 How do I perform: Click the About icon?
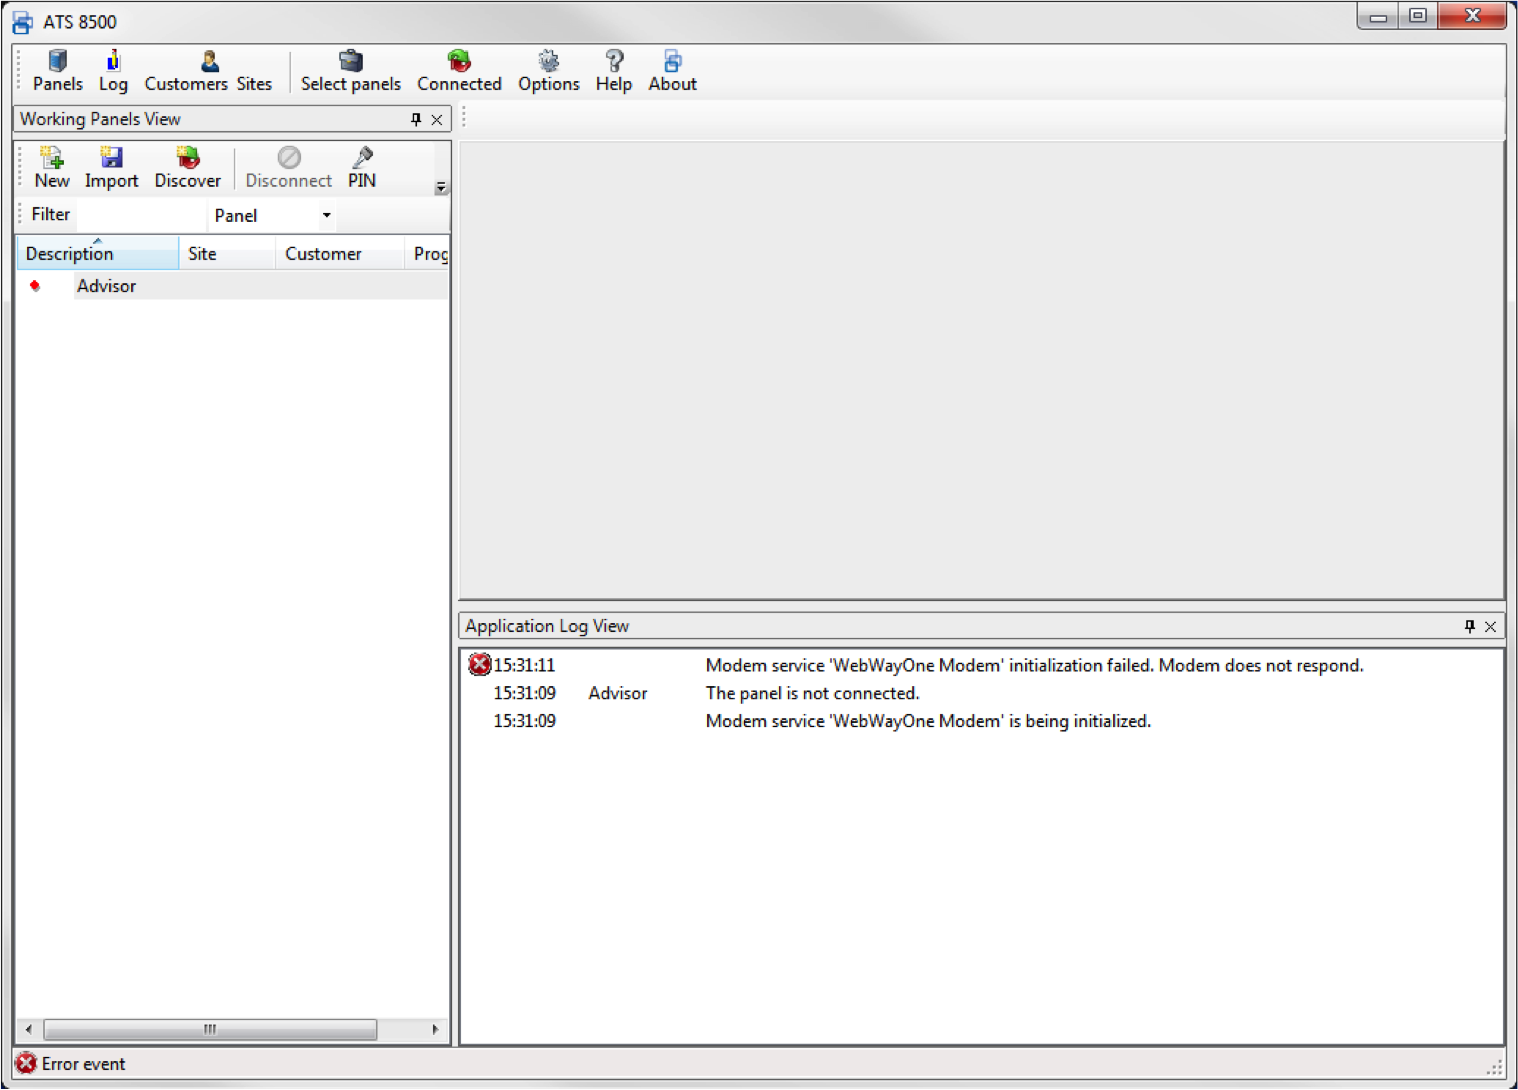672,62
